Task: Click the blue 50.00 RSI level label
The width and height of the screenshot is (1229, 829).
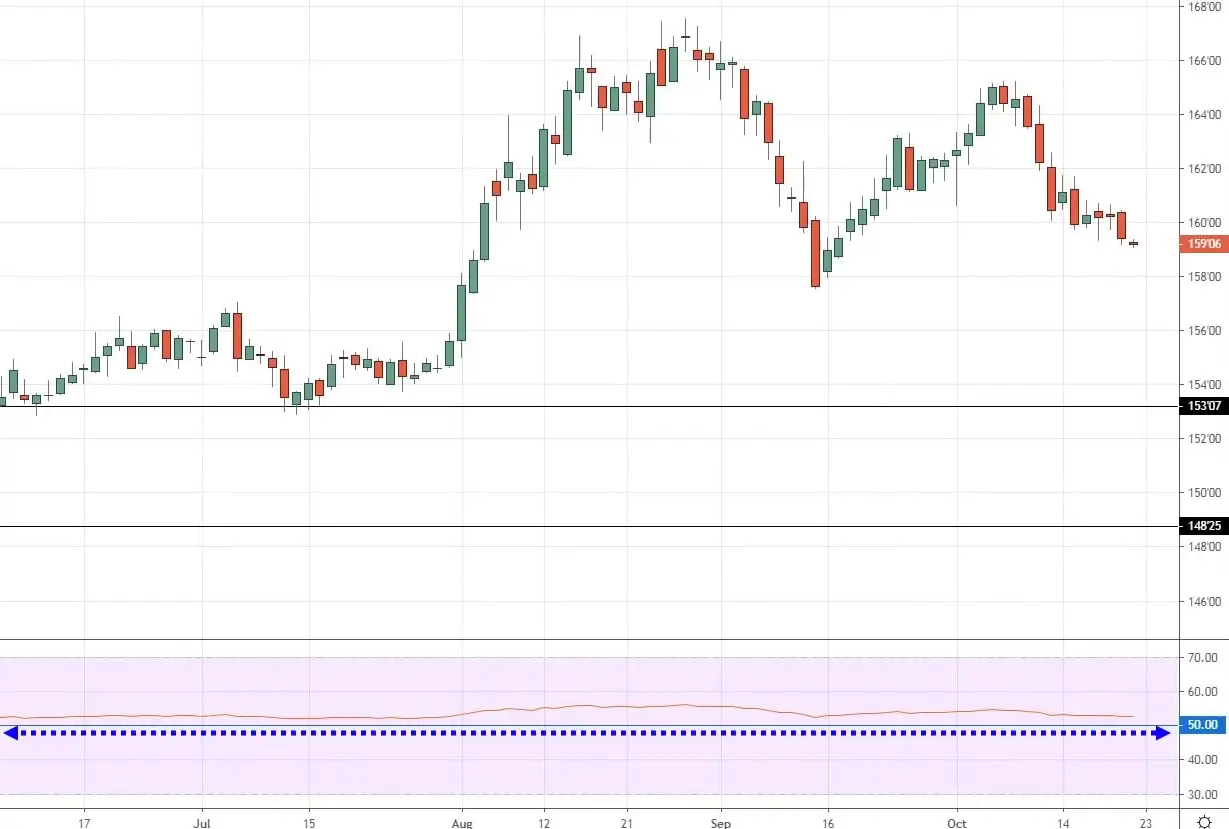Action: click(1203, 725)
